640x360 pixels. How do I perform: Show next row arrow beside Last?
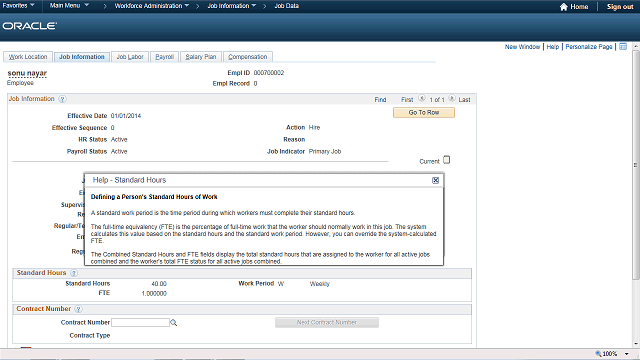pos(452,98)
